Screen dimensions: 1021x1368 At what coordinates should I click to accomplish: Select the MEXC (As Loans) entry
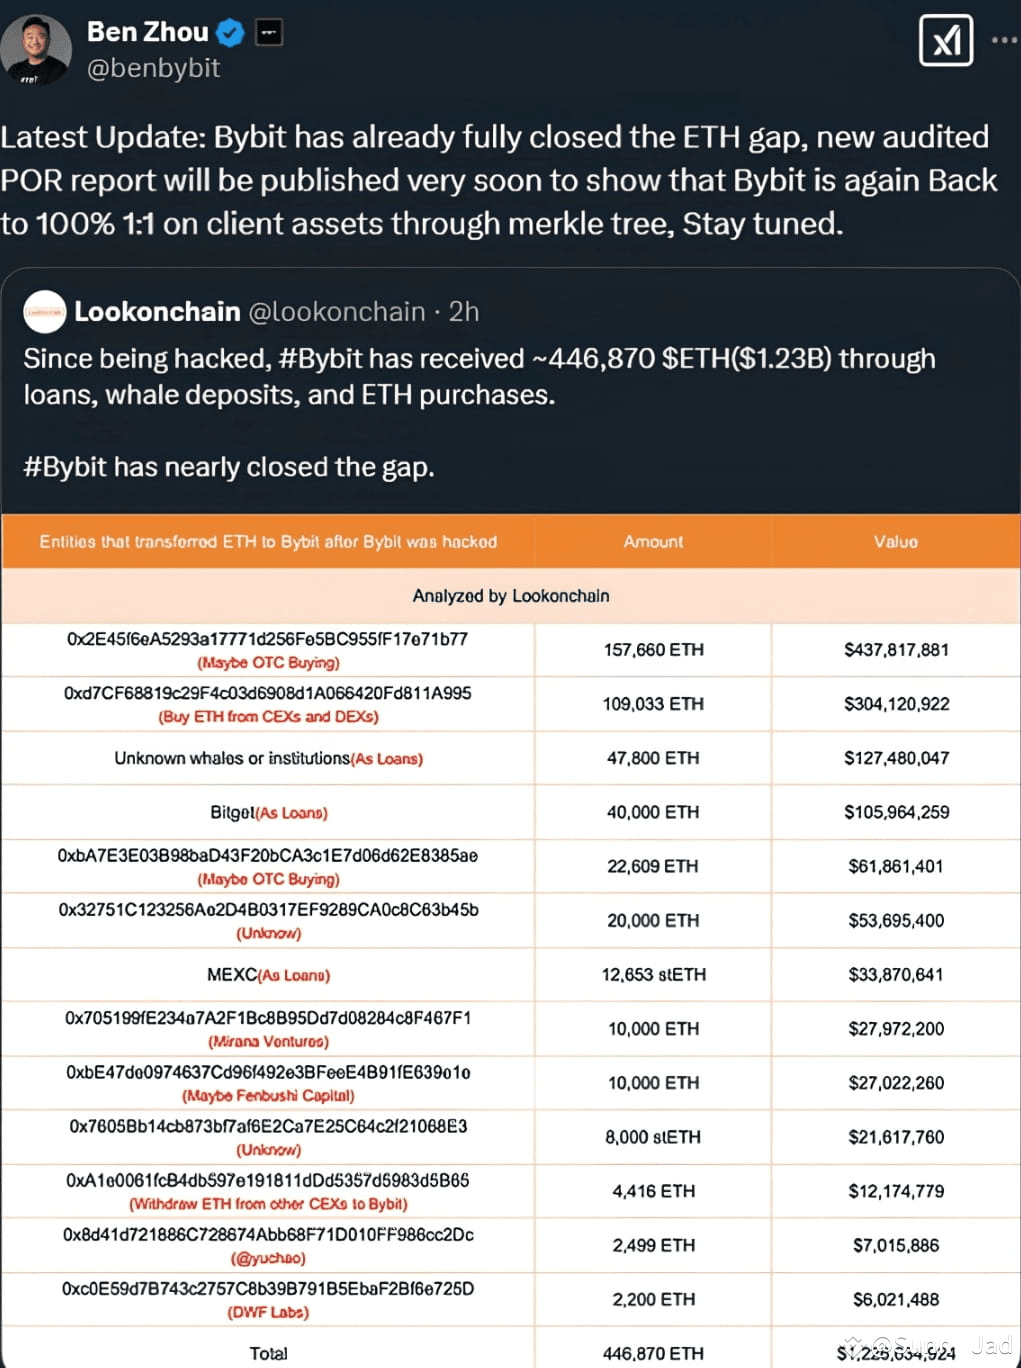[268, 974]
